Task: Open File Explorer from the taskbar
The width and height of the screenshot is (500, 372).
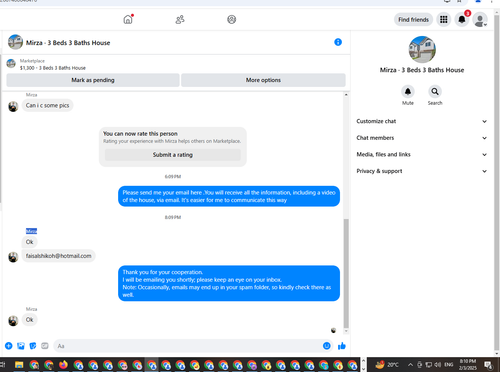Action: 19,365
